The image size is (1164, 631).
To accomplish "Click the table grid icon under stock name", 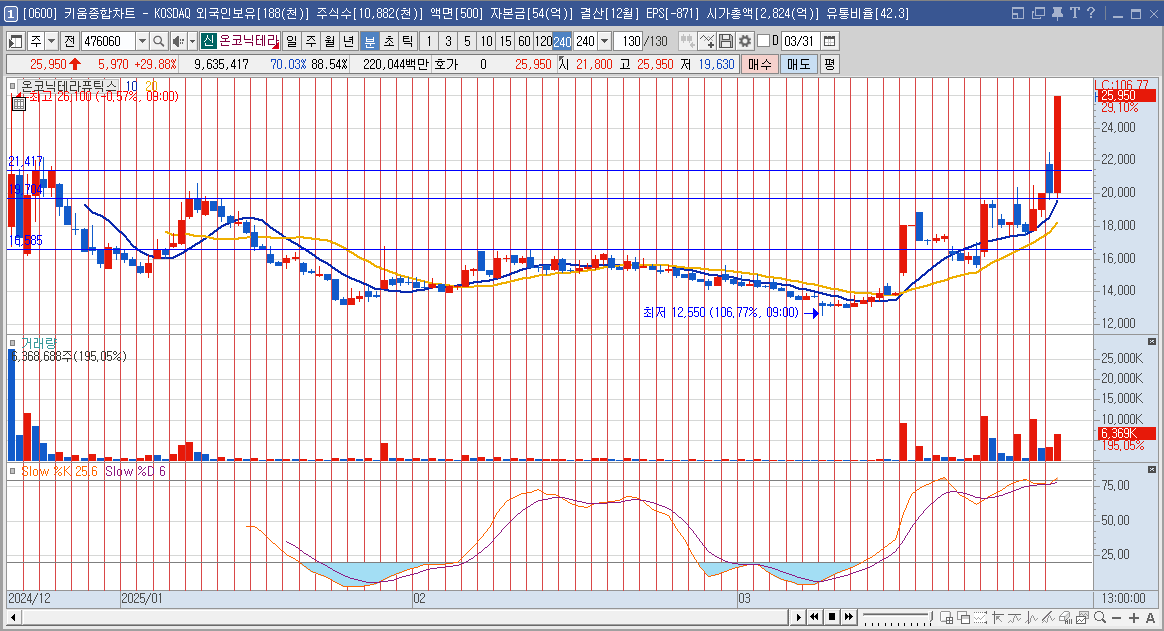I will tap(19, 104).
